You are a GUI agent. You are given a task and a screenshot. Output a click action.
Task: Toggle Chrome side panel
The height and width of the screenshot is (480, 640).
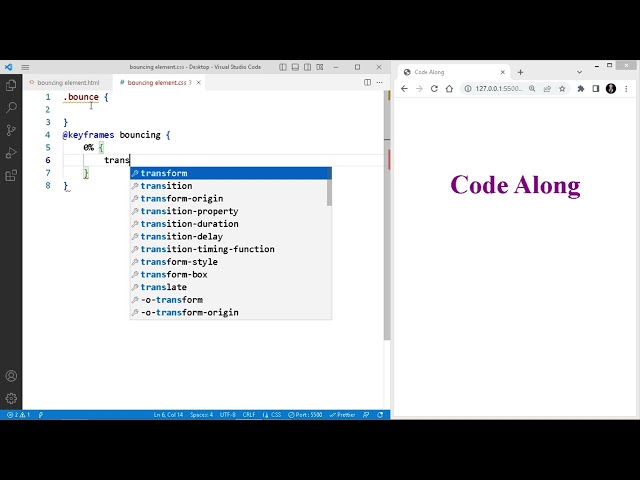tap(596, 89)
